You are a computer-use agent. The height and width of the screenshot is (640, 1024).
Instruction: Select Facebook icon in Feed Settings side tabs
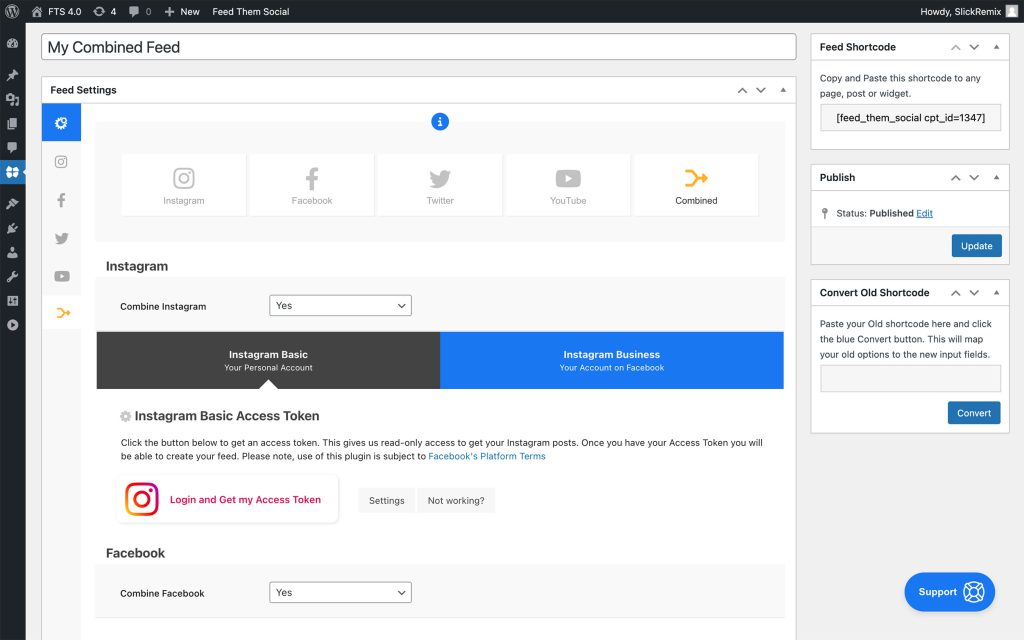(61, 200)
